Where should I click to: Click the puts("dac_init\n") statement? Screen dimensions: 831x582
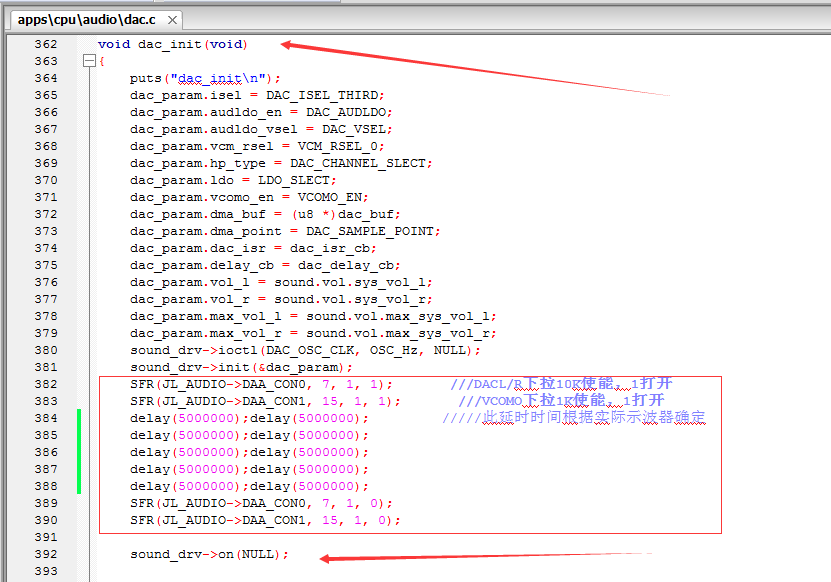tap(205, 78)
